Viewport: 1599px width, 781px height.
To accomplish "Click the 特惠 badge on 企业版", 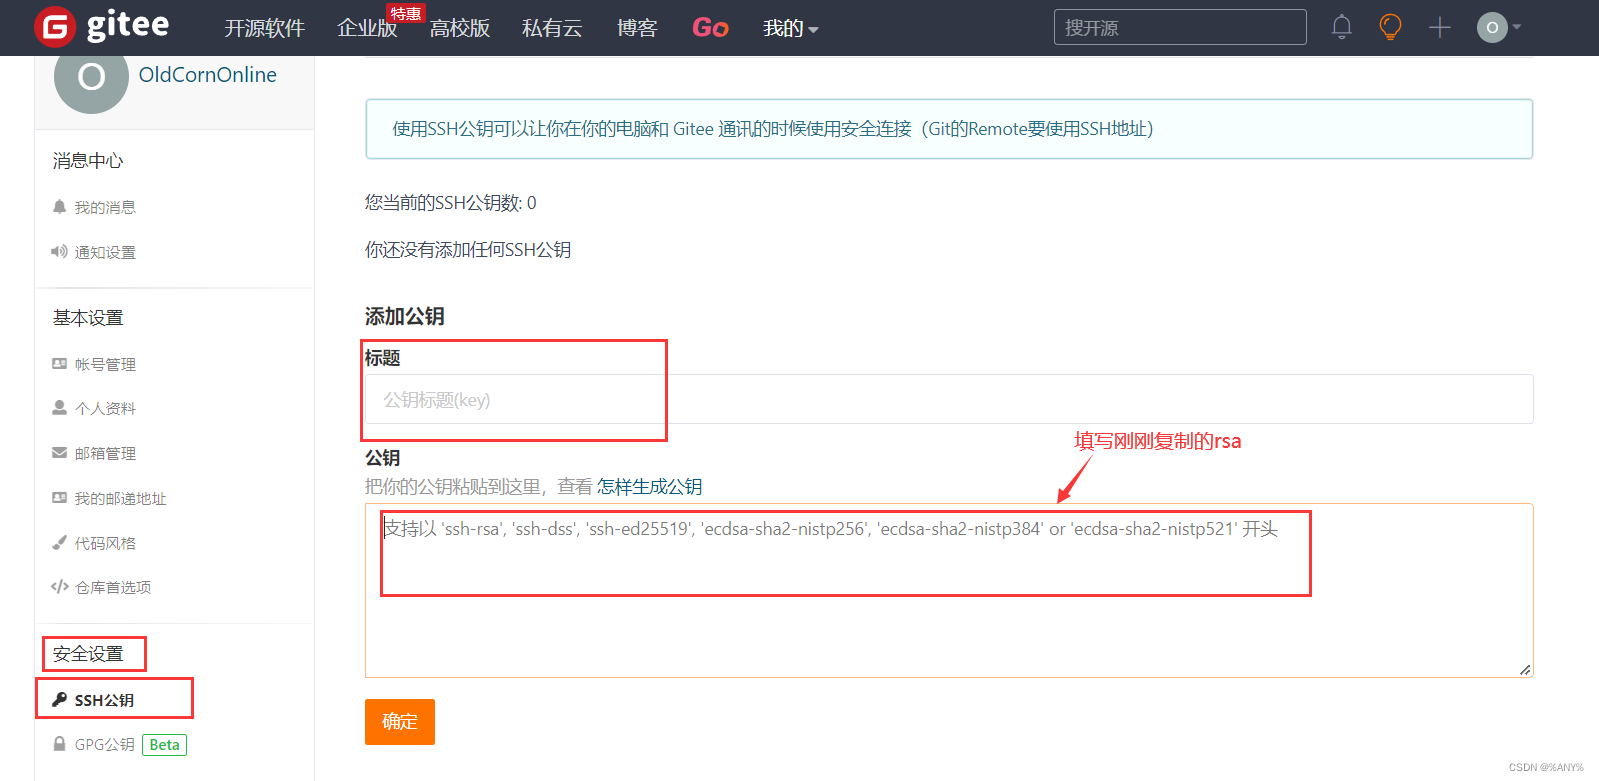I will (405, 13).
